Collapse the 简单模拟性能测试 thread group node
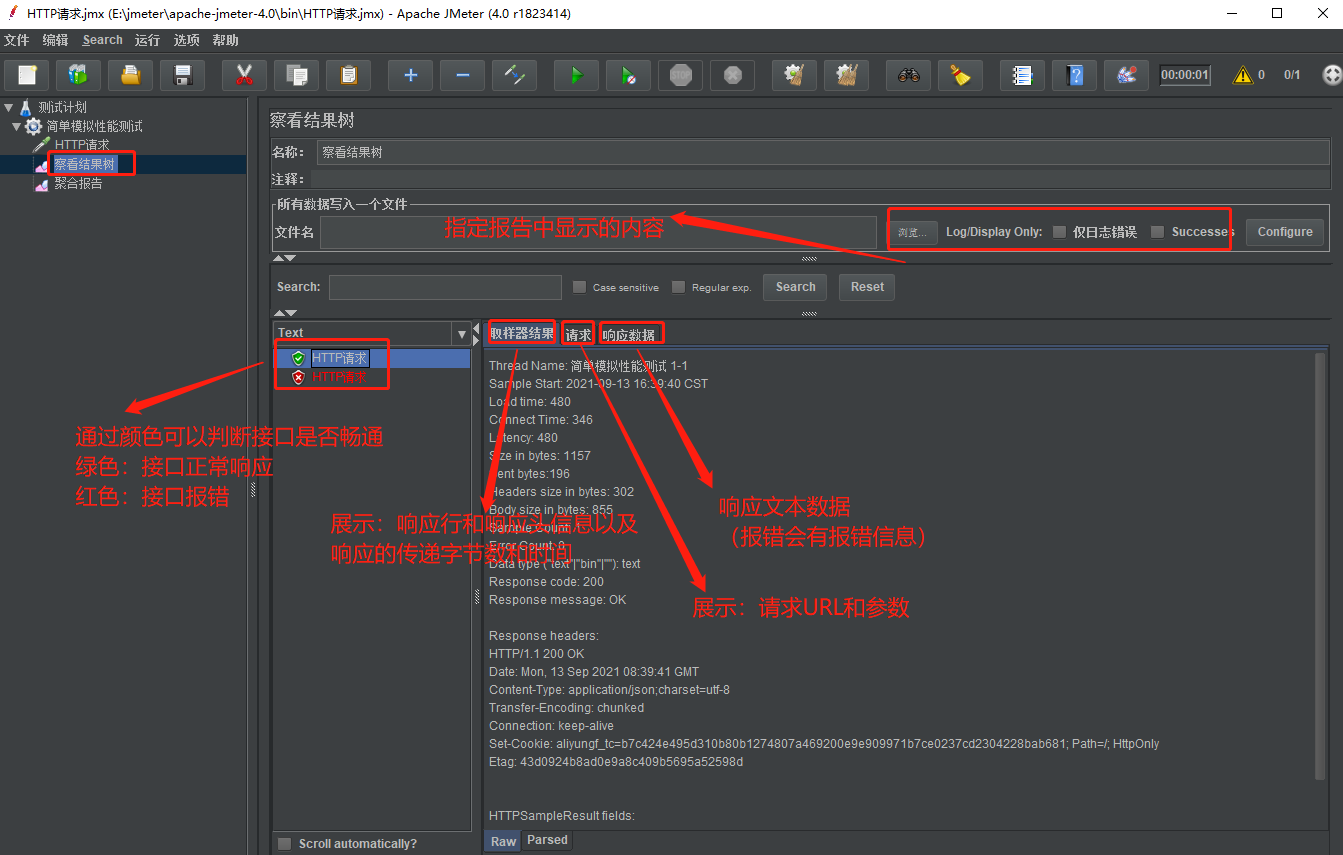Viewport: 1343px width, 855px height. [17, 126]
